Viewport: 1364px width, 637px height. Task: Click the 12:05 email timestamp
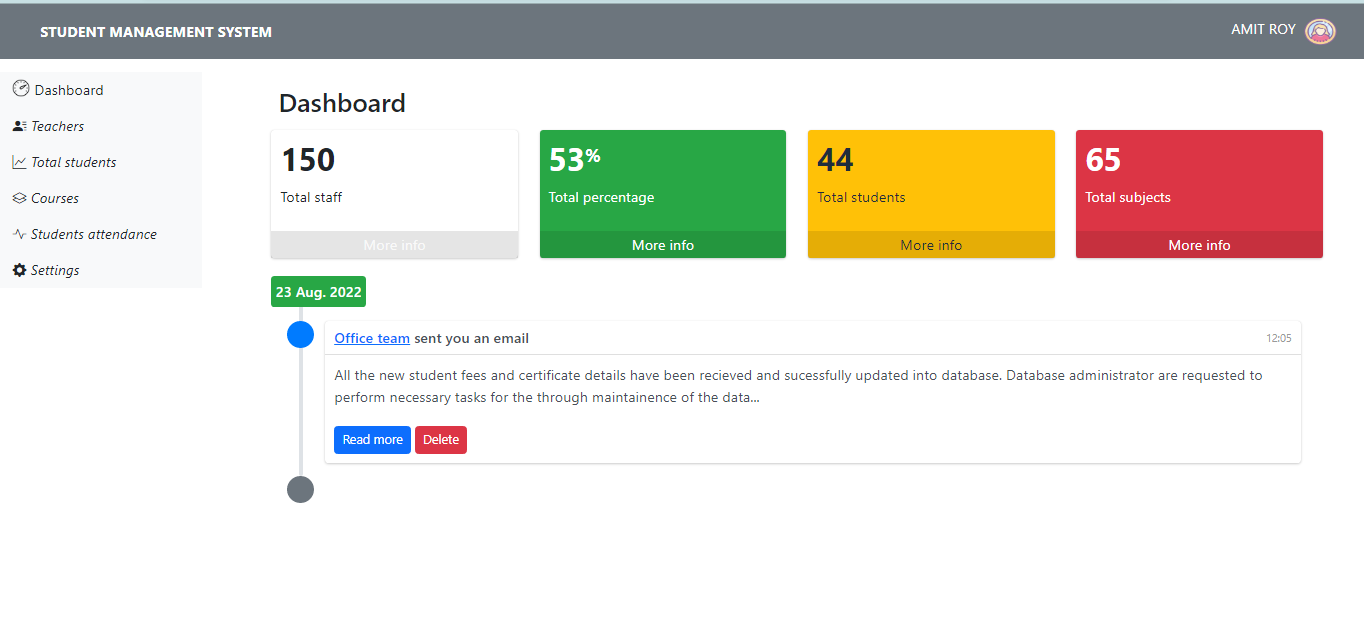(x=1279, y=338)
